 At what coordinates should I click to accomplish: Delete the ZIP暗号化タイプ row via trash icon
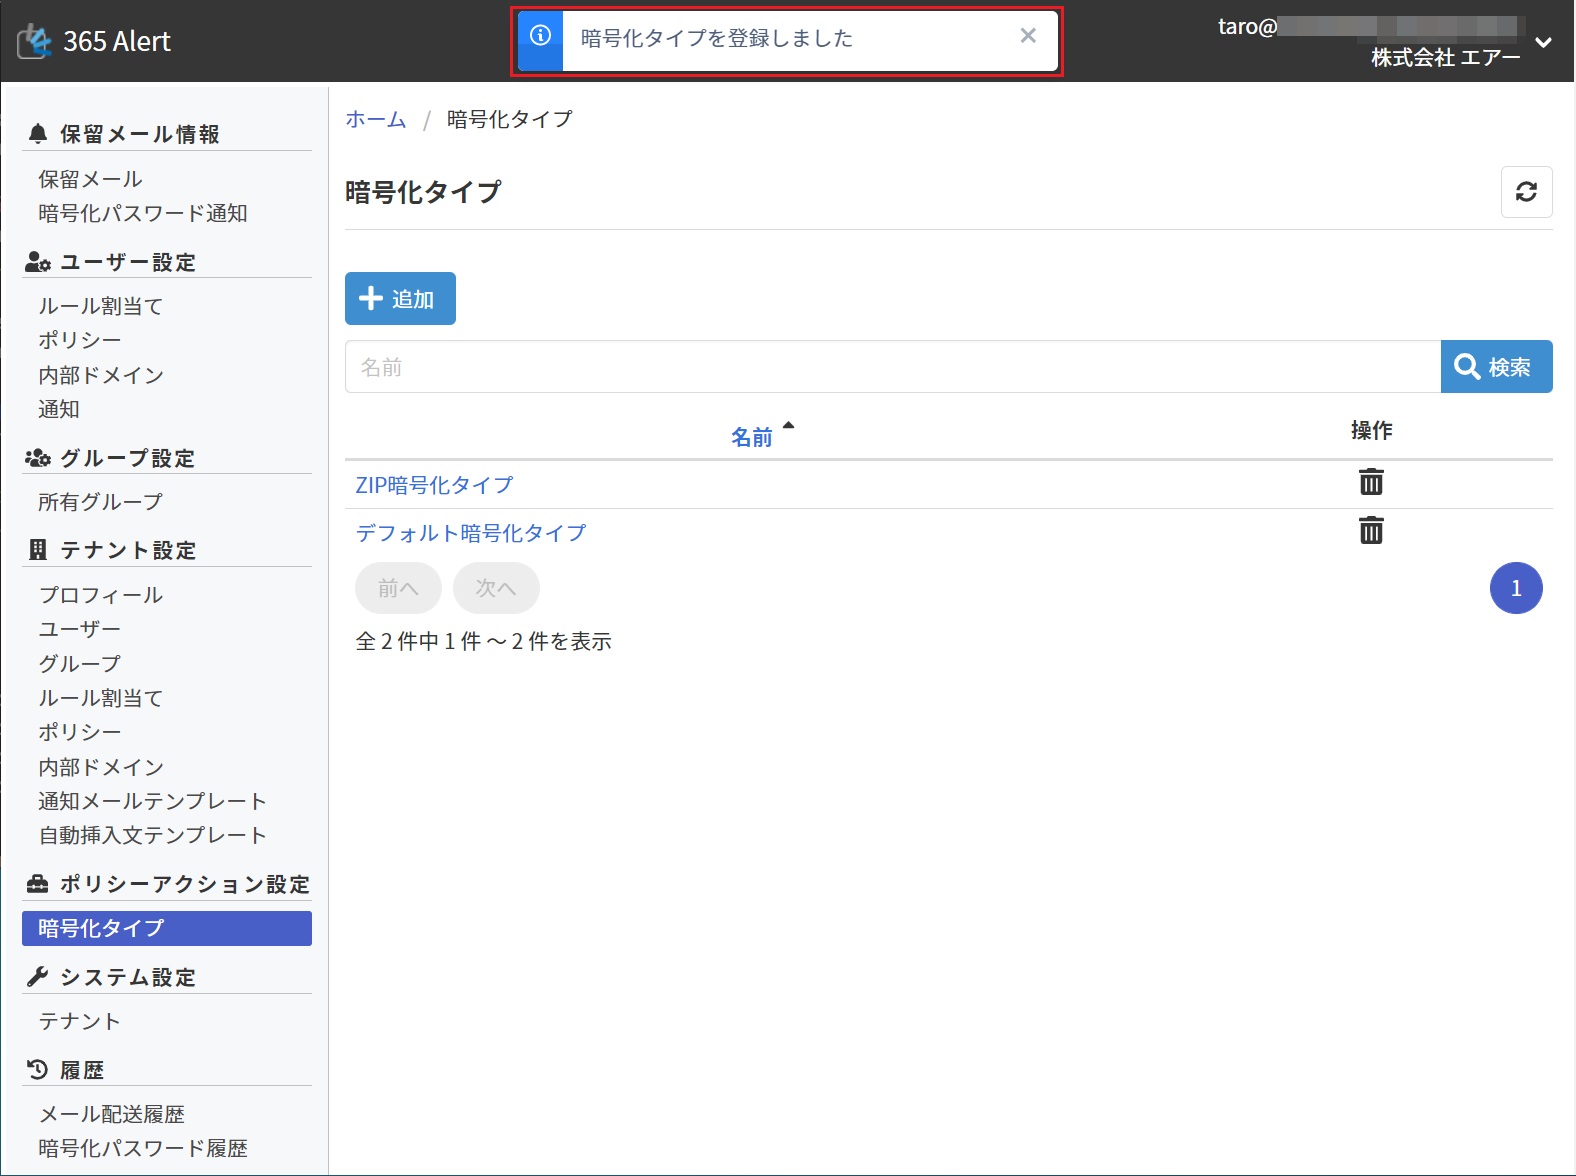click(x=1371, y=482)
